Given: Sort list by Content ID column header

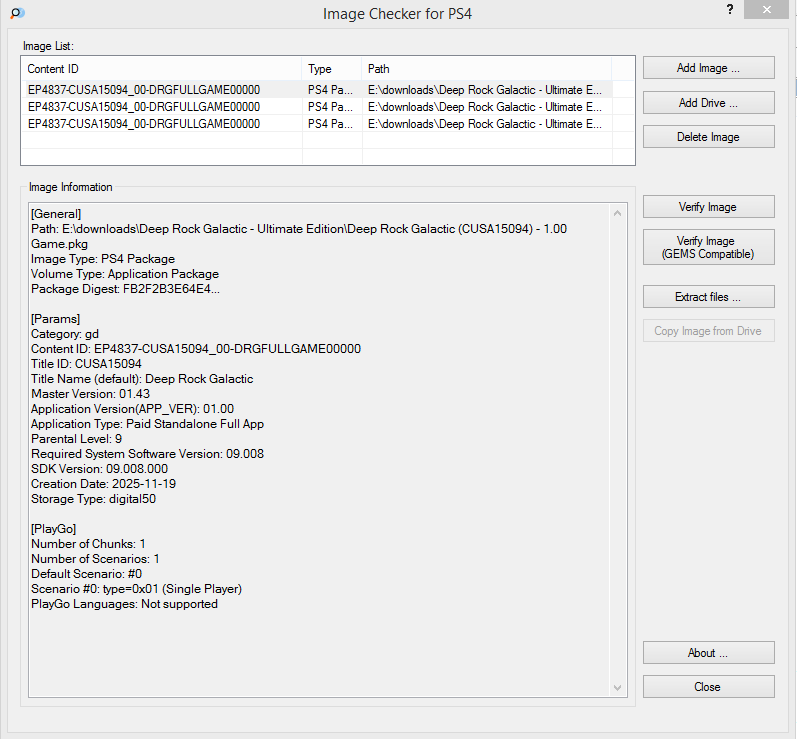Looking at the screenshot, I should click(x=160, y=69).
